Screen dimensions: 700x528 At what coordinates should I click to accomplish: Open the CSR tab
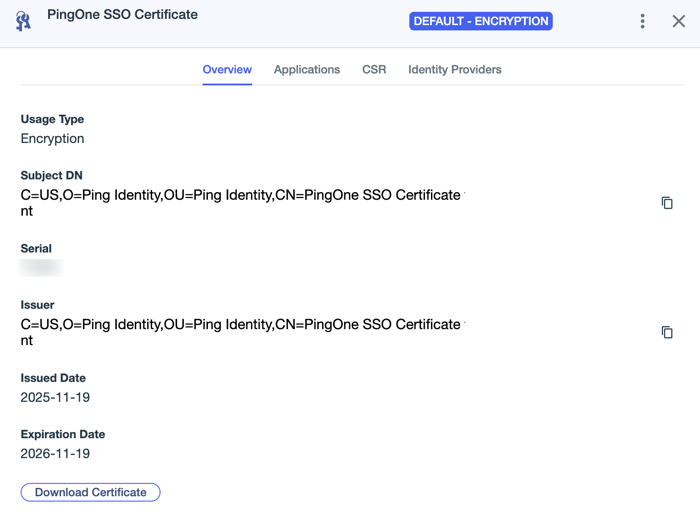[x=374, y=70]
